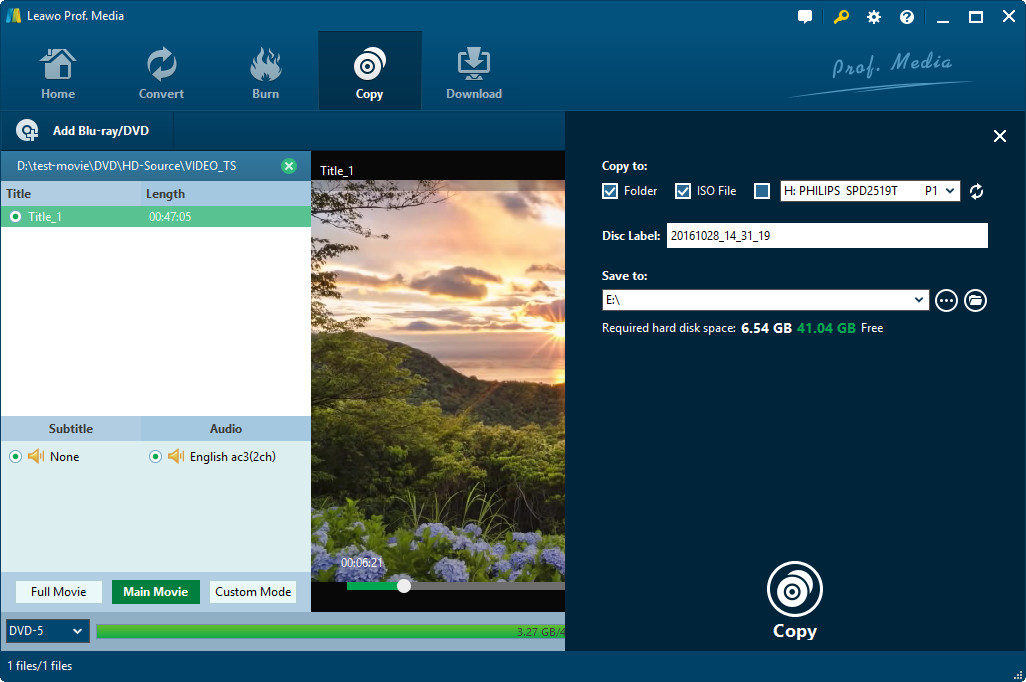This screenshot has width=1026, height=682.
Task: Go to the Convert tab
Action: tap(161, 71)
